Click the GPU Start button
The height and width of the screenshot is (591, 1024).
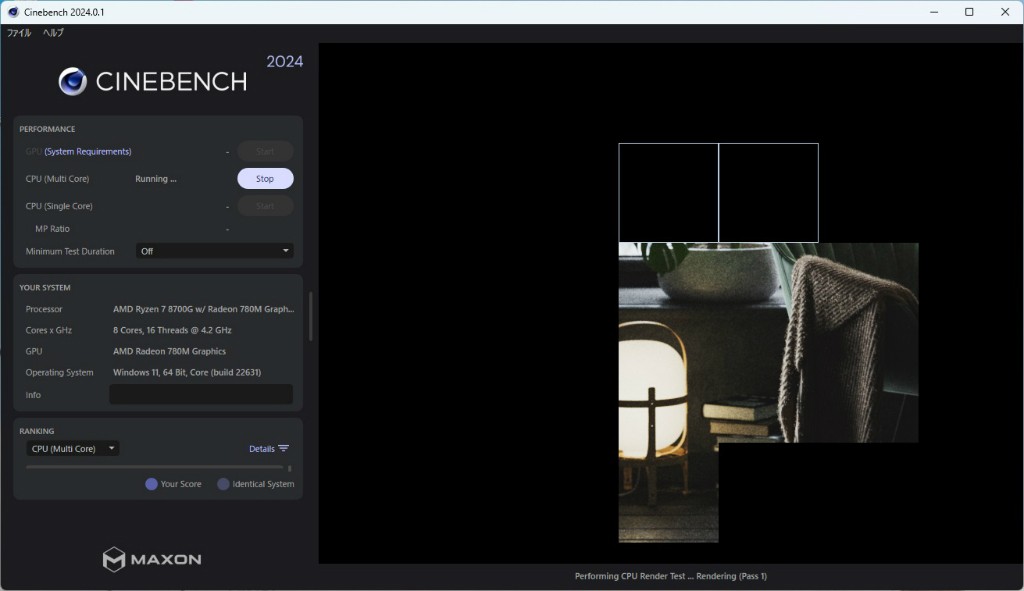pyautogui.click(x=265, y=152)
